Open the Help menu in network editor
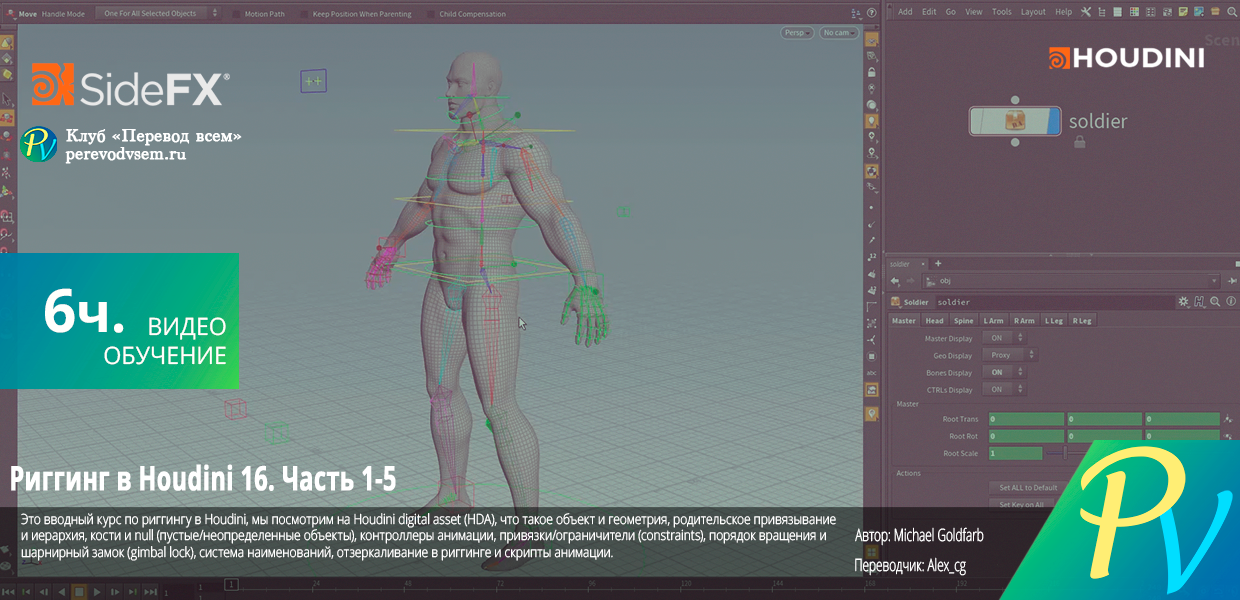This screenshot has height=600, width=1240. coord(1063,12)
